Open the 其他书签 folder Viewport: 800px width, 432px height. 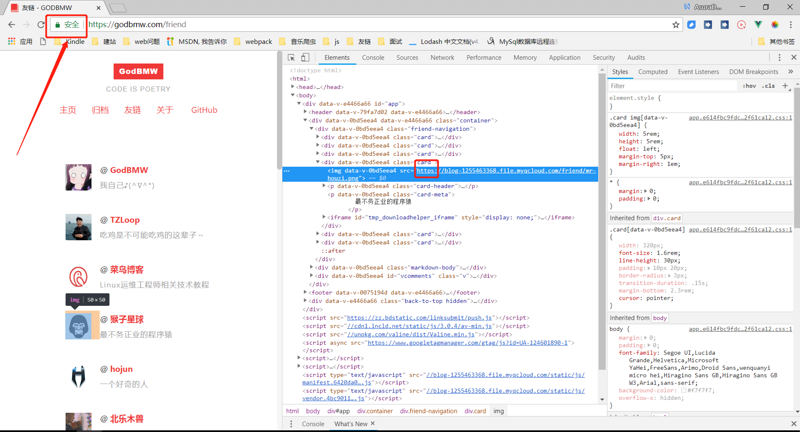pos(776,42)
